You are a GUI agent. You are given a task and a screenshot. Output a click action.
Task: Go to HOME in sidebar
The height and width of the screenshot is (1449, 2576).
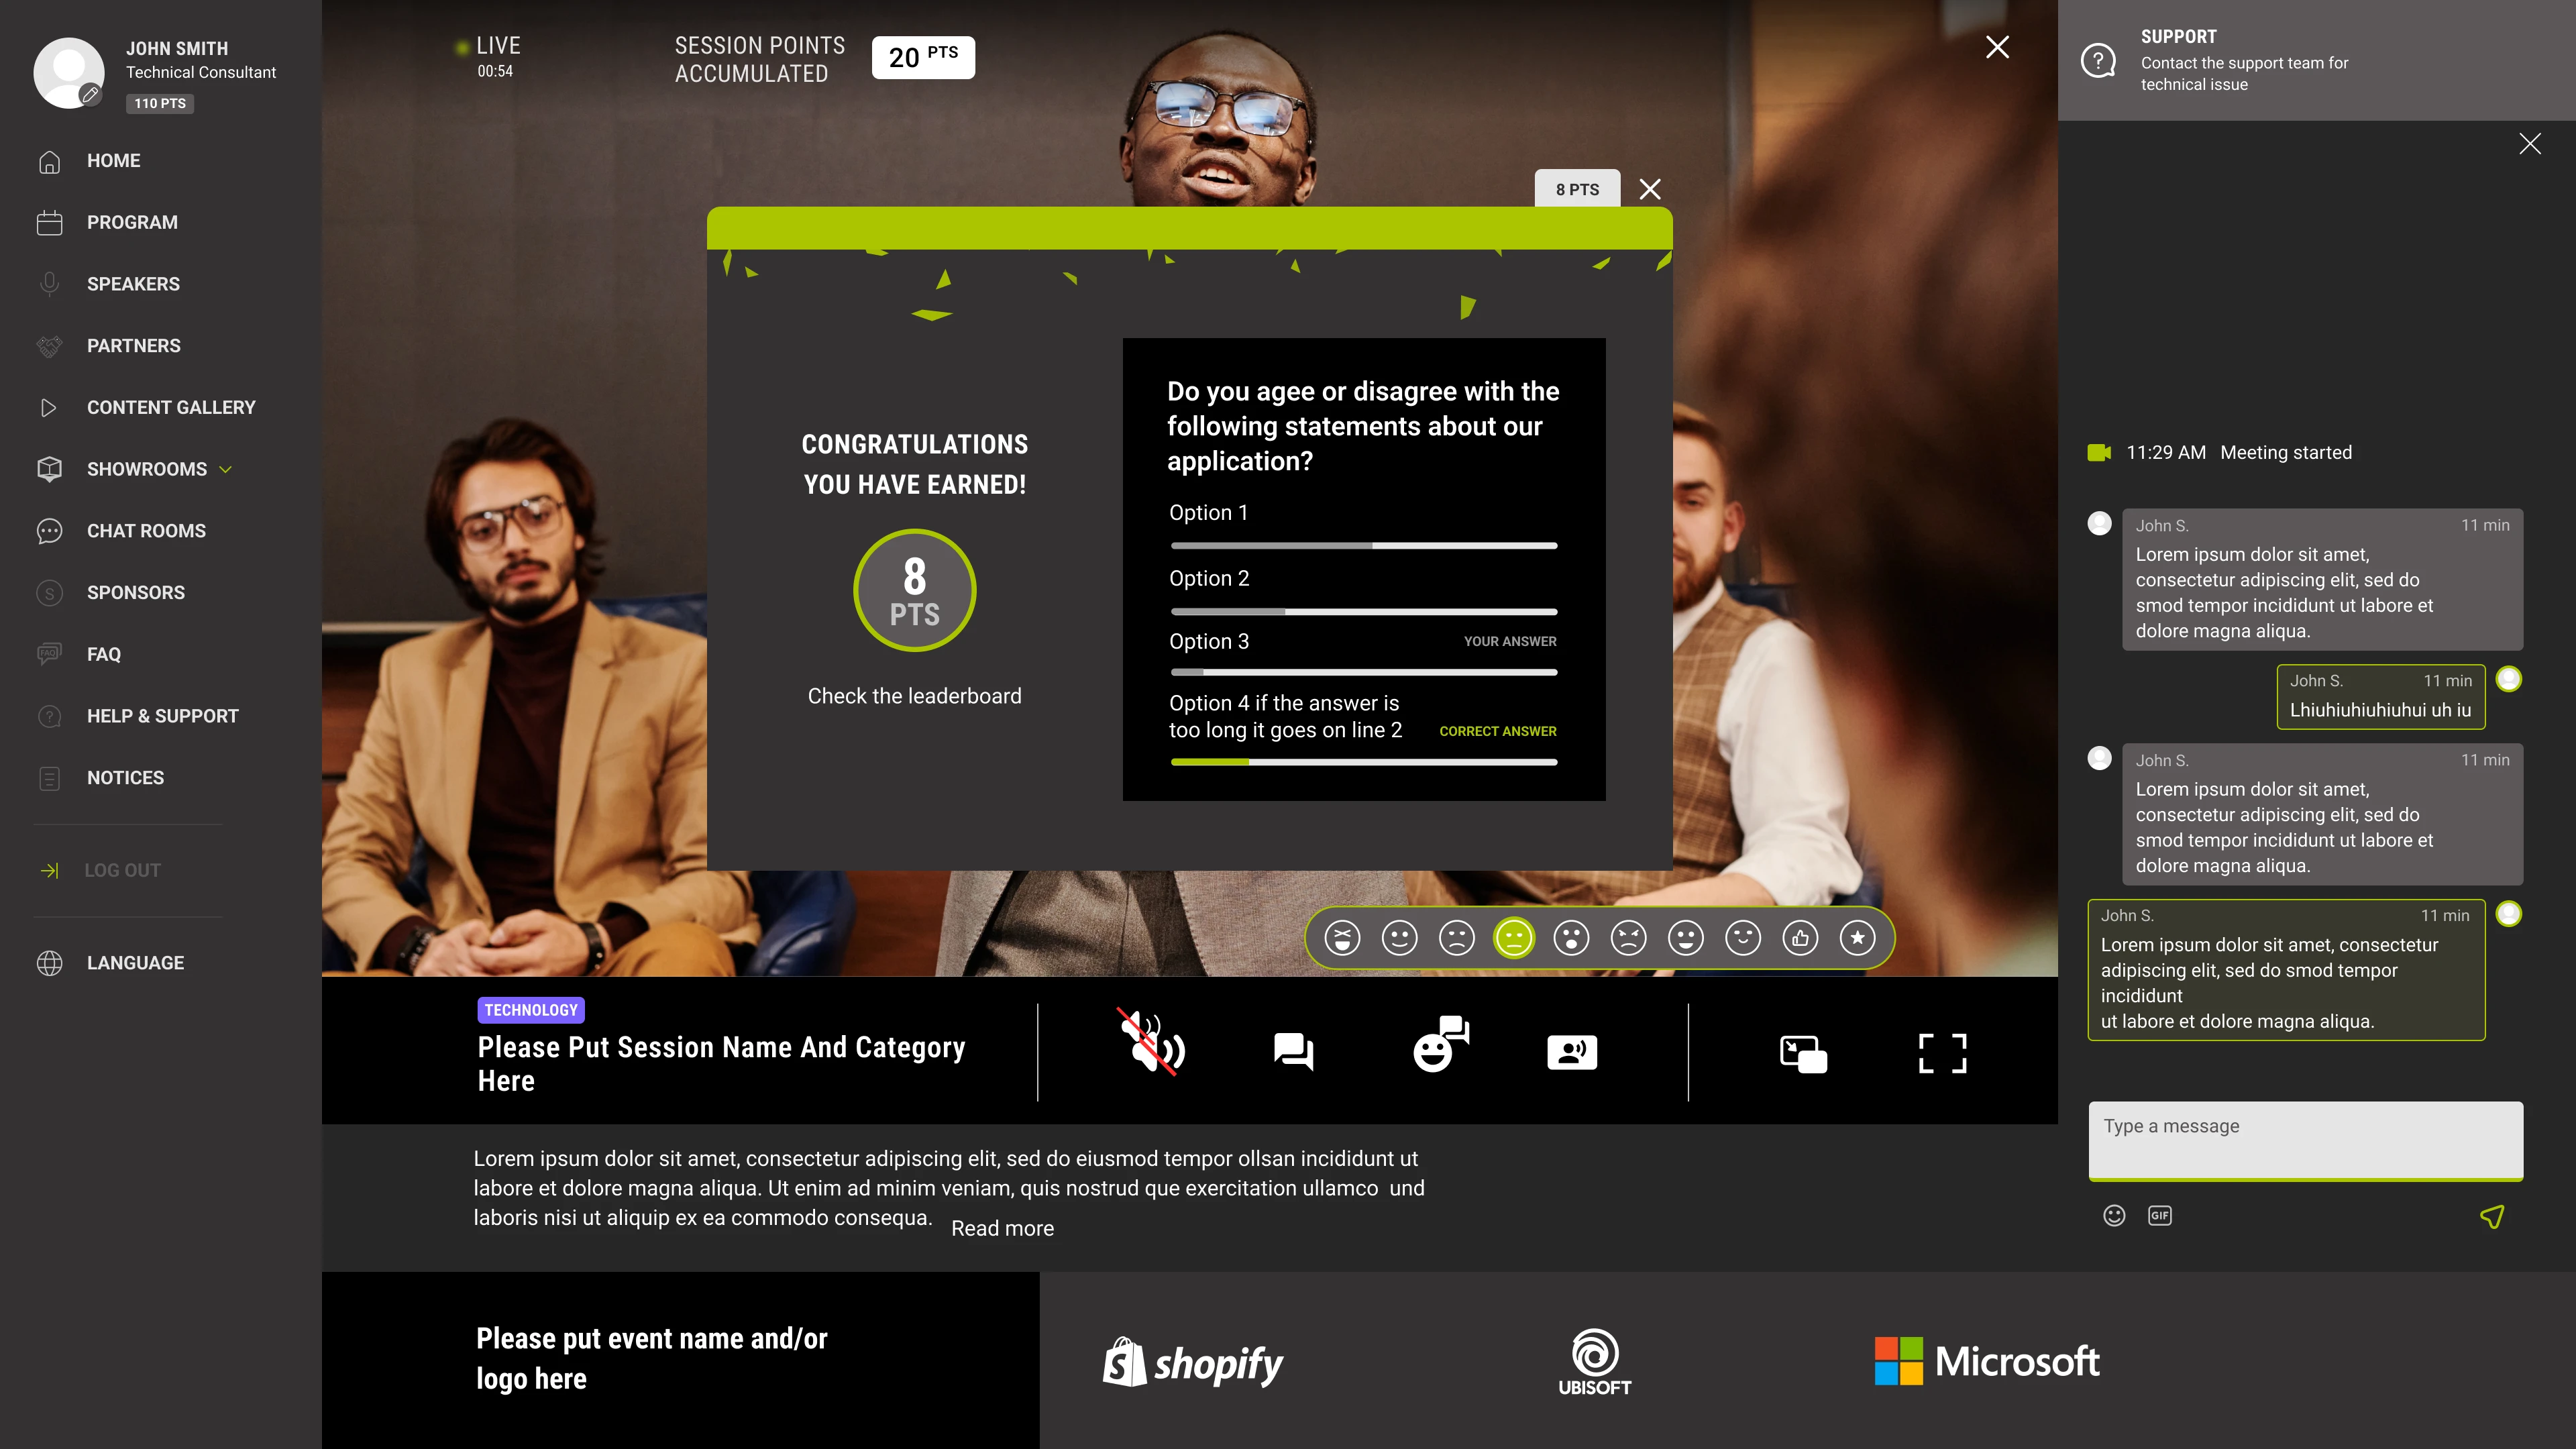coord(113,161)
